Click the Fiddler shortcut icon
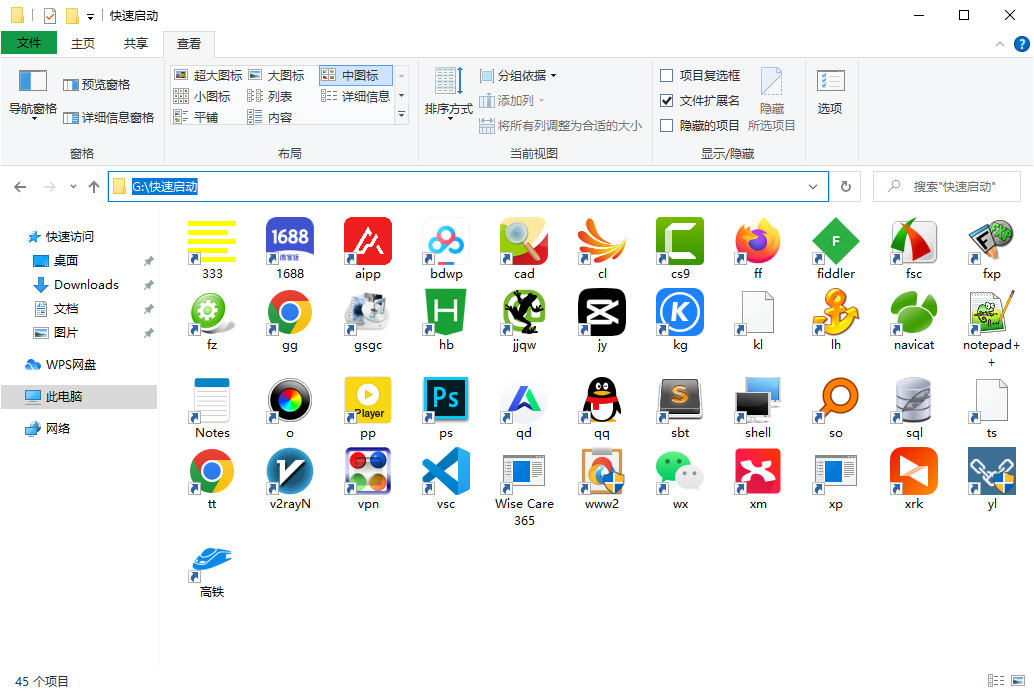 tap(836, 243)
